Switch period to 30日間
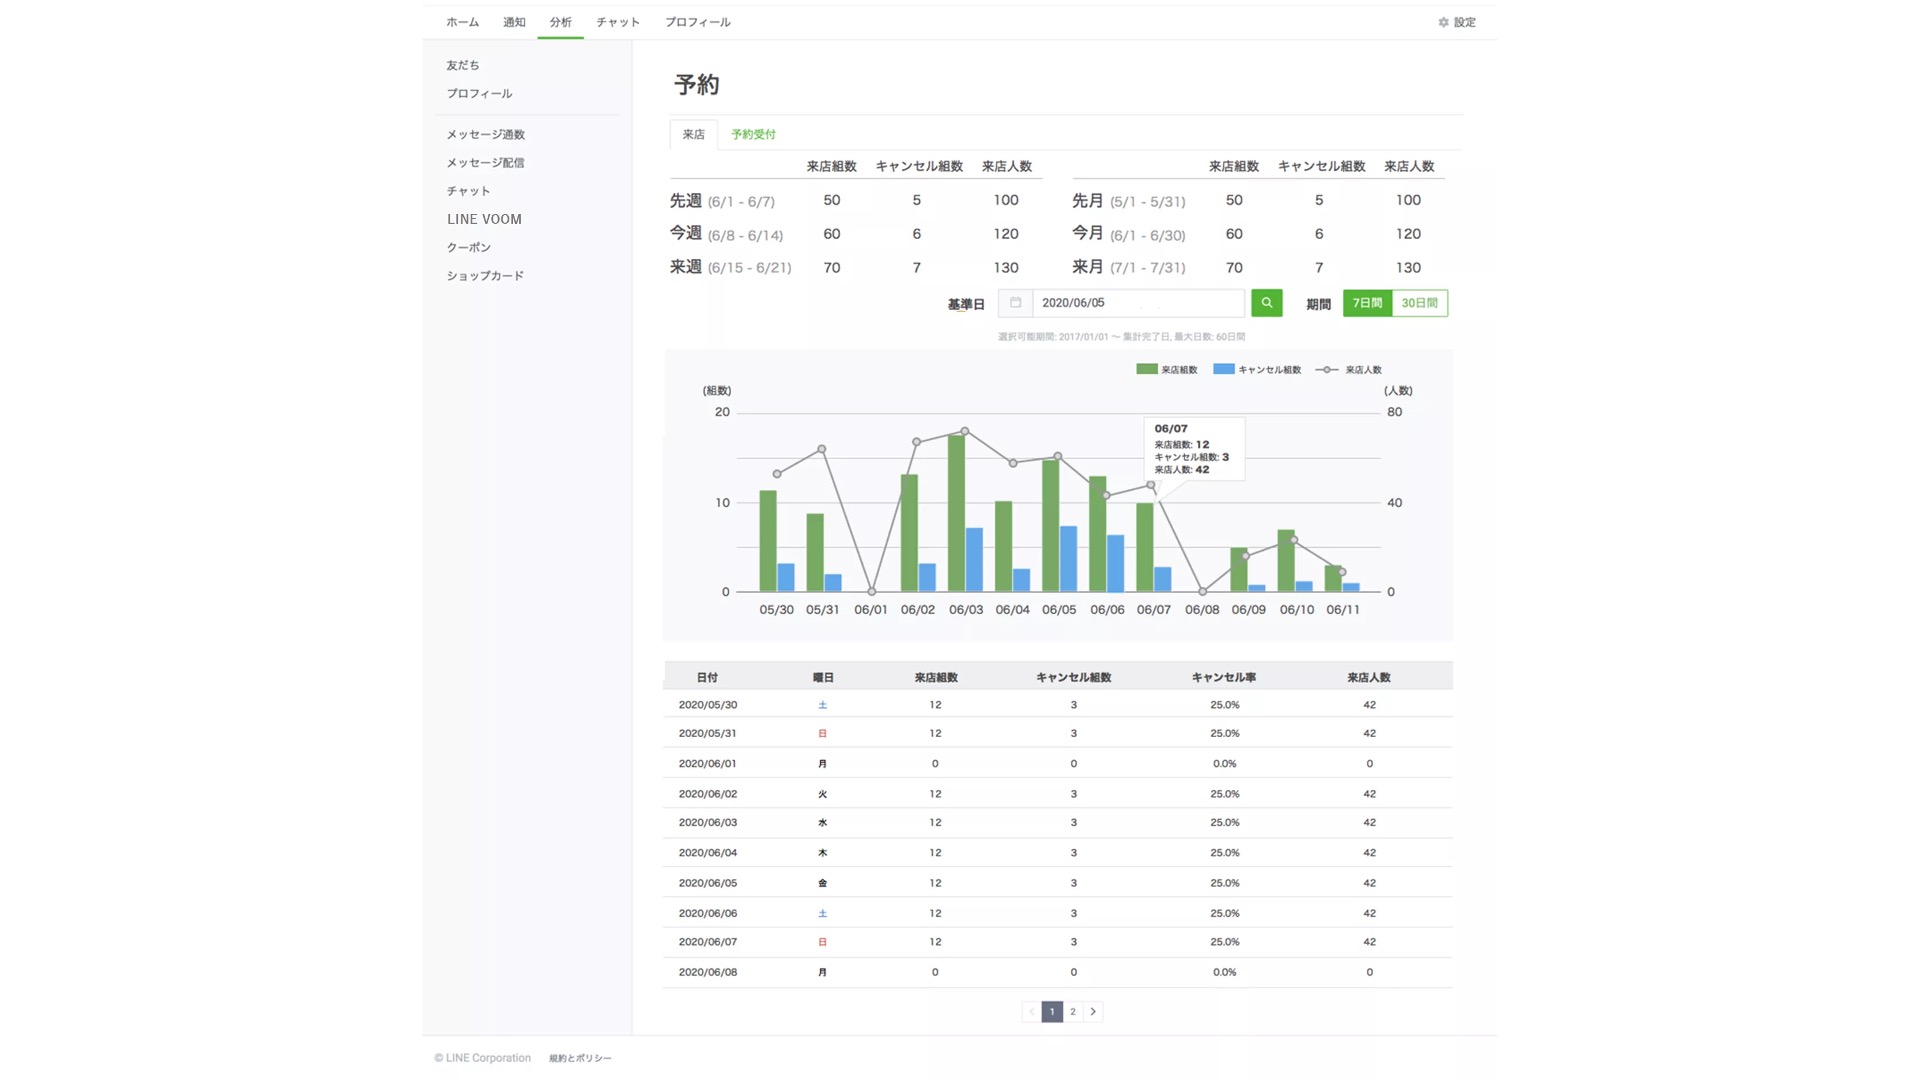The width and height of the screenshot is (1920, 1080). coord(1419,303)
